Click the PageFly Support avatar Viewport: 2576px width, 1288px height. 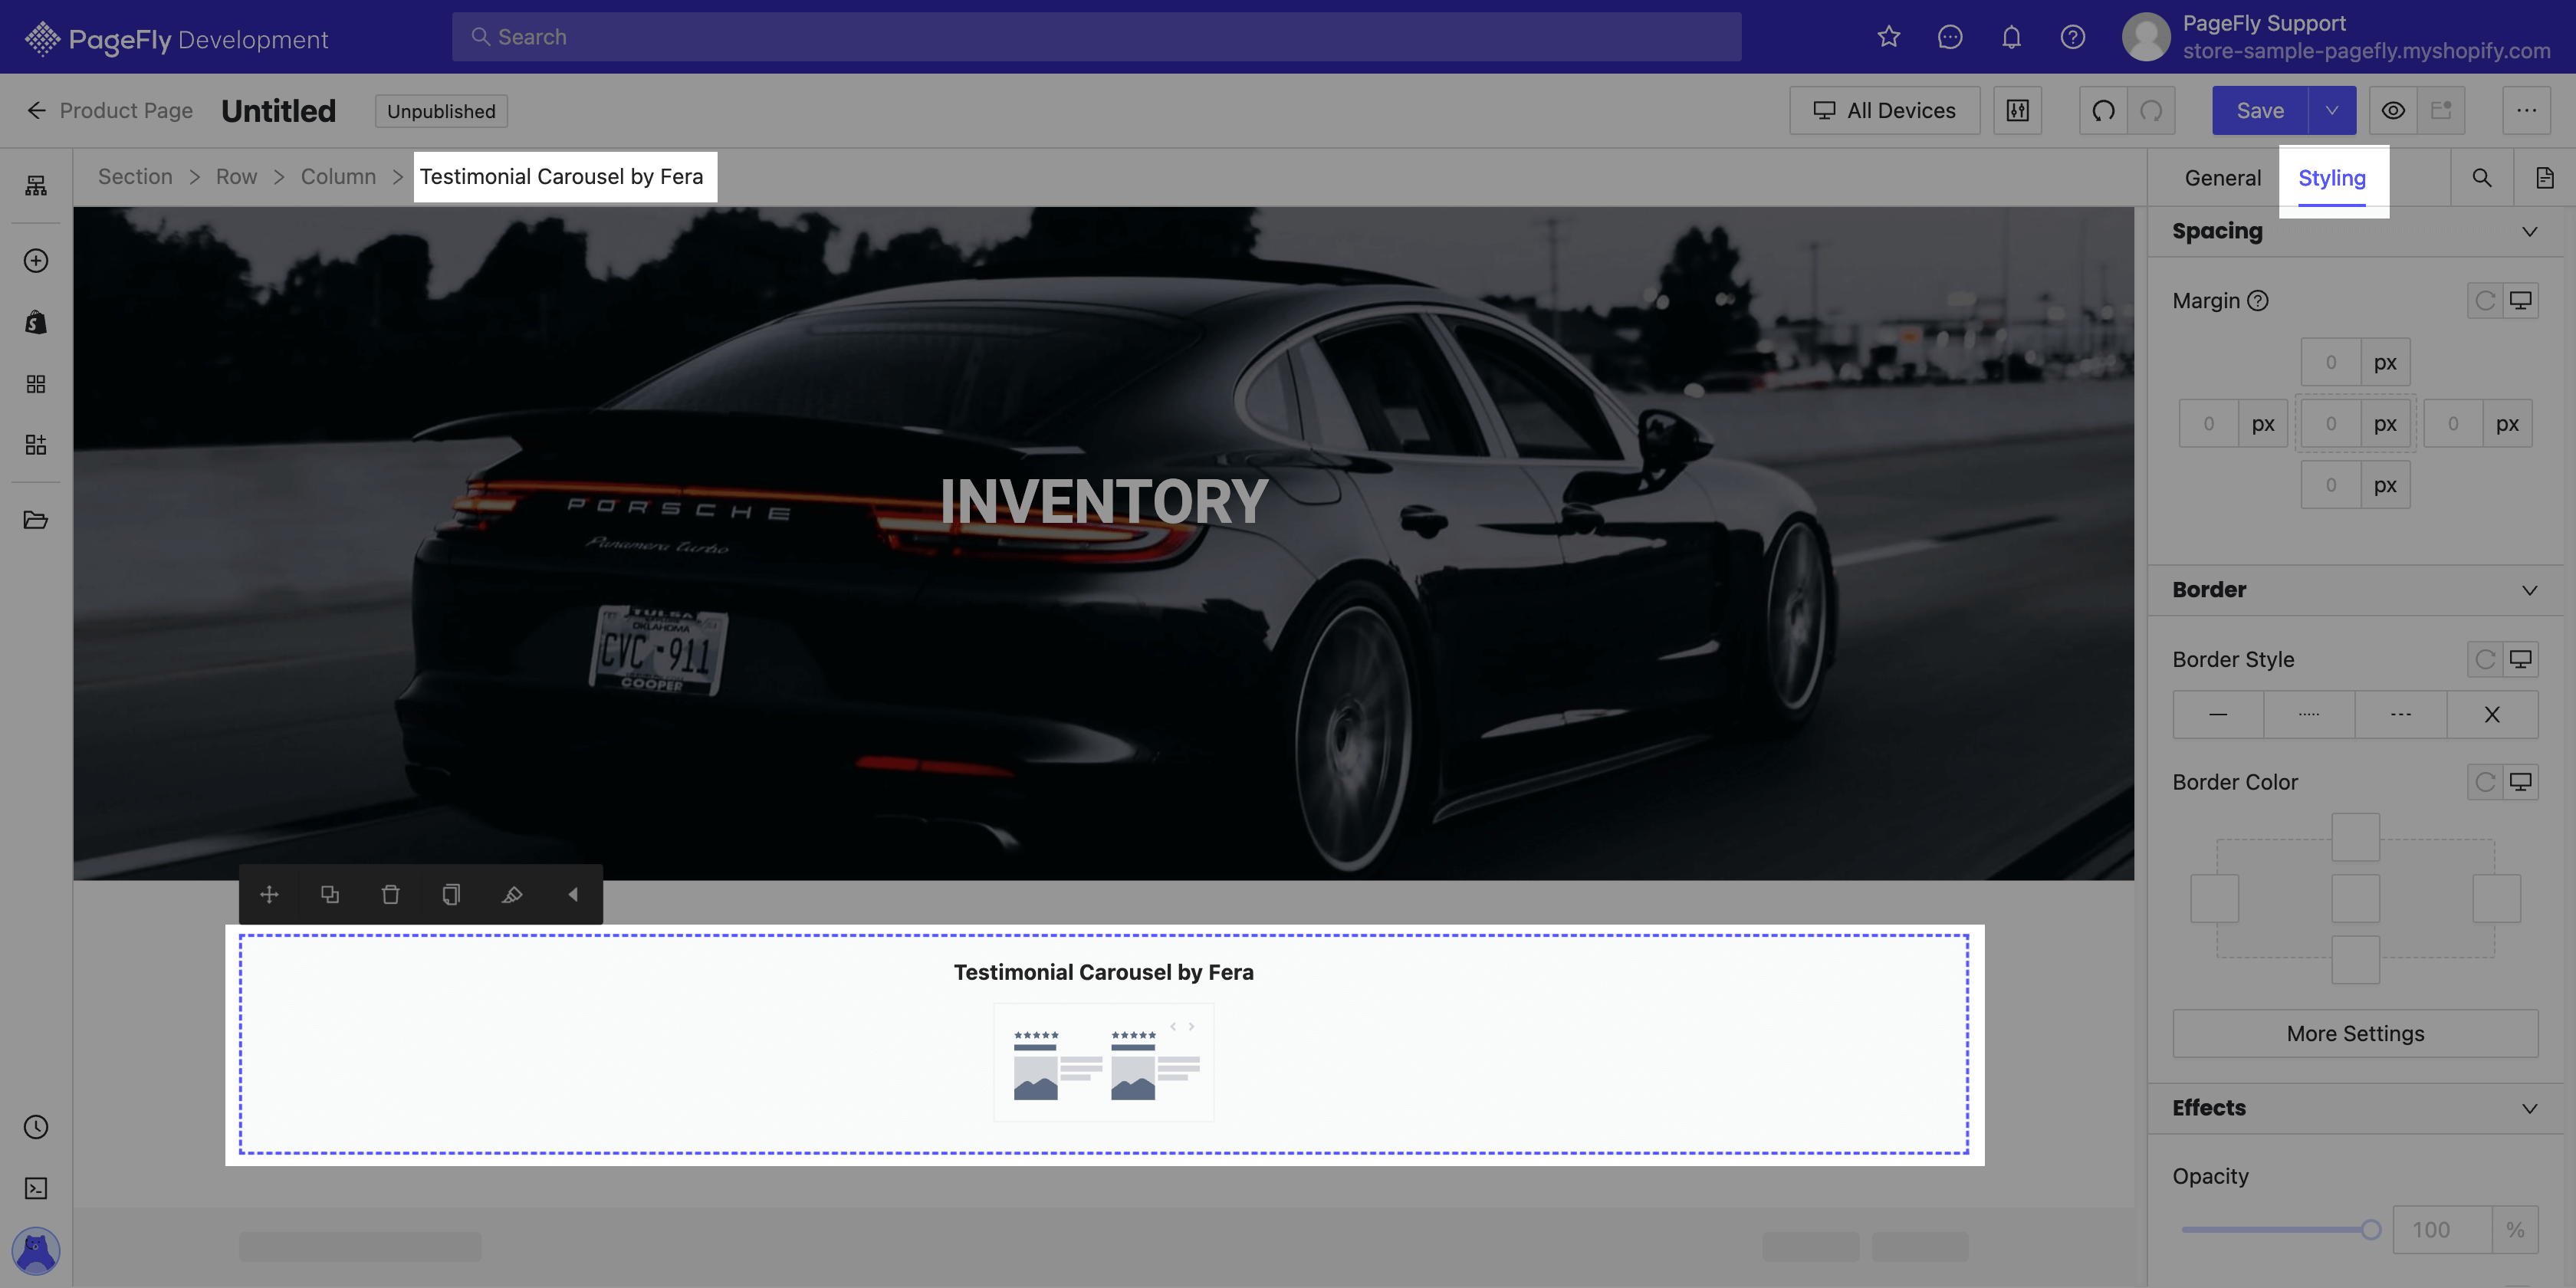pyautogui.click(x=2146, y=37)
